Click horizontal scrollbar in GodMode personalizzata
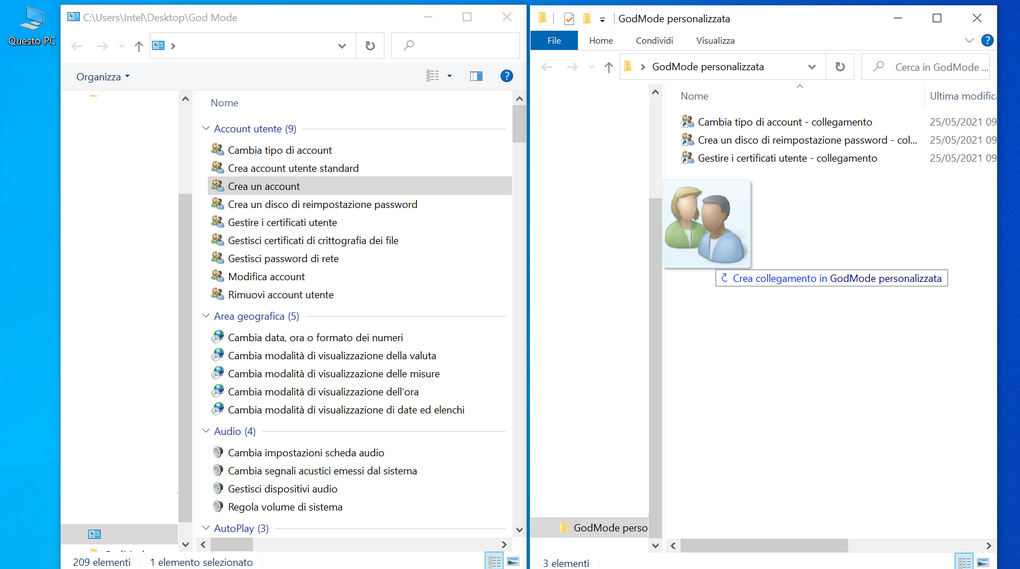The image size is (1020, 569). pyautogui.click(x=764, y=546)
